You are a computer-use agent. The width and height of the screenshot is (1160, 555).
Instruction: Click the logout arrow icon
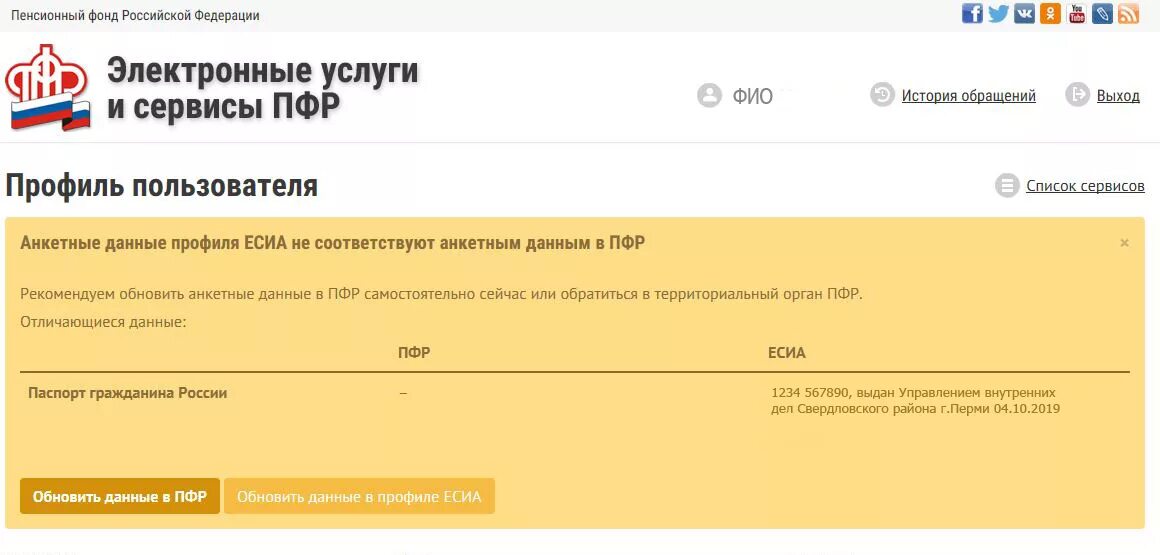[1078, 95]
